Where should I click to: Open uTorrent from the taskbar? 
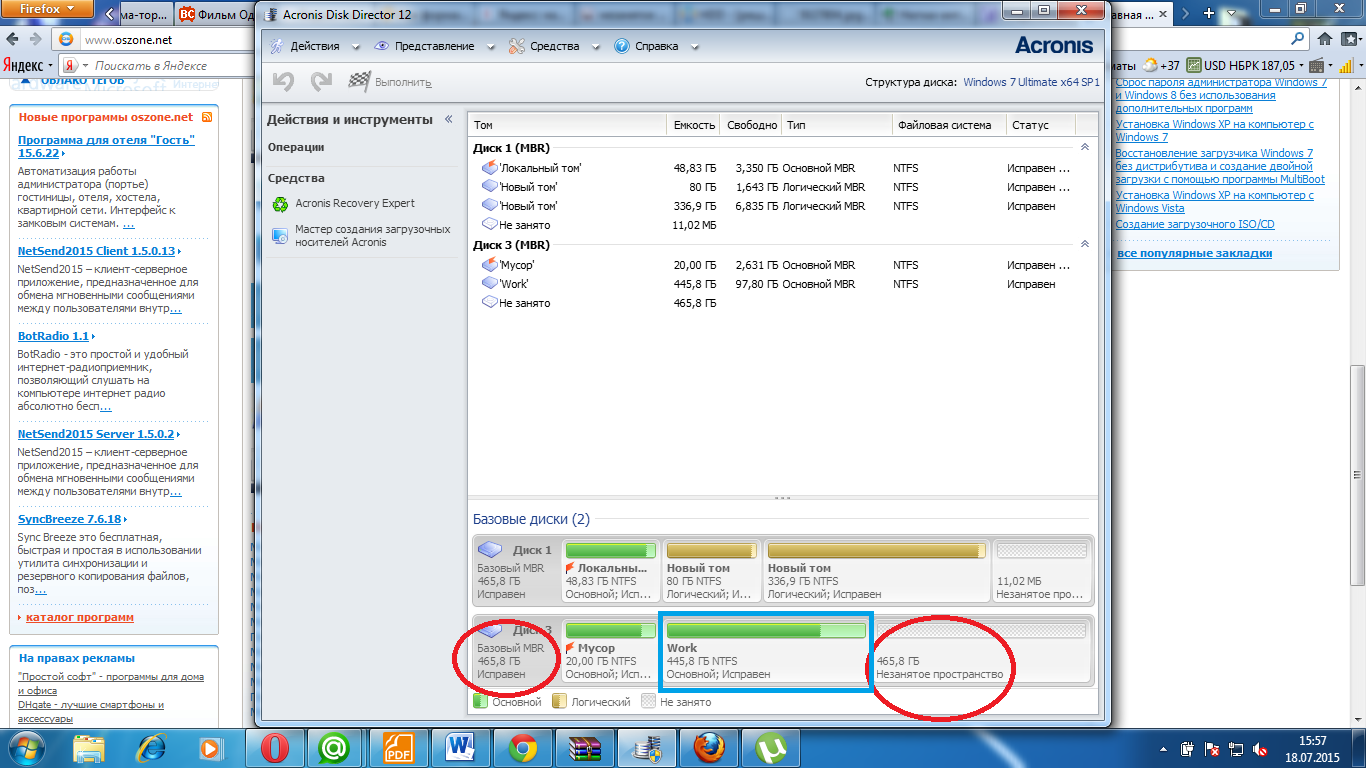[x=770, y=748]
